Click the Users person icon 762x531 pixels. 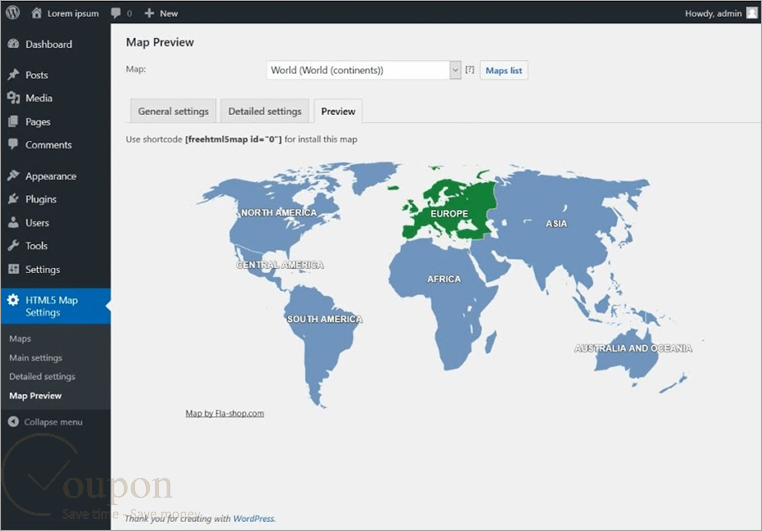[14, 223]
